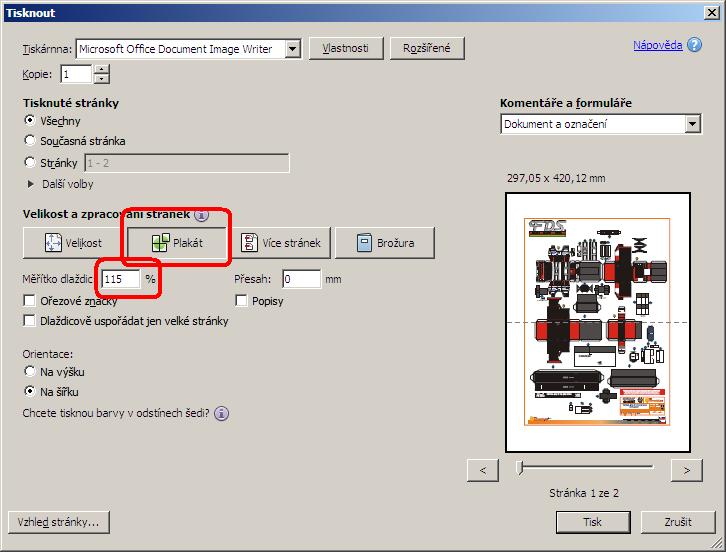Viewport: 726px width, 552px height.
Task: Click the page preview slider
Action: pyautogui.click(x=585, y=467)
